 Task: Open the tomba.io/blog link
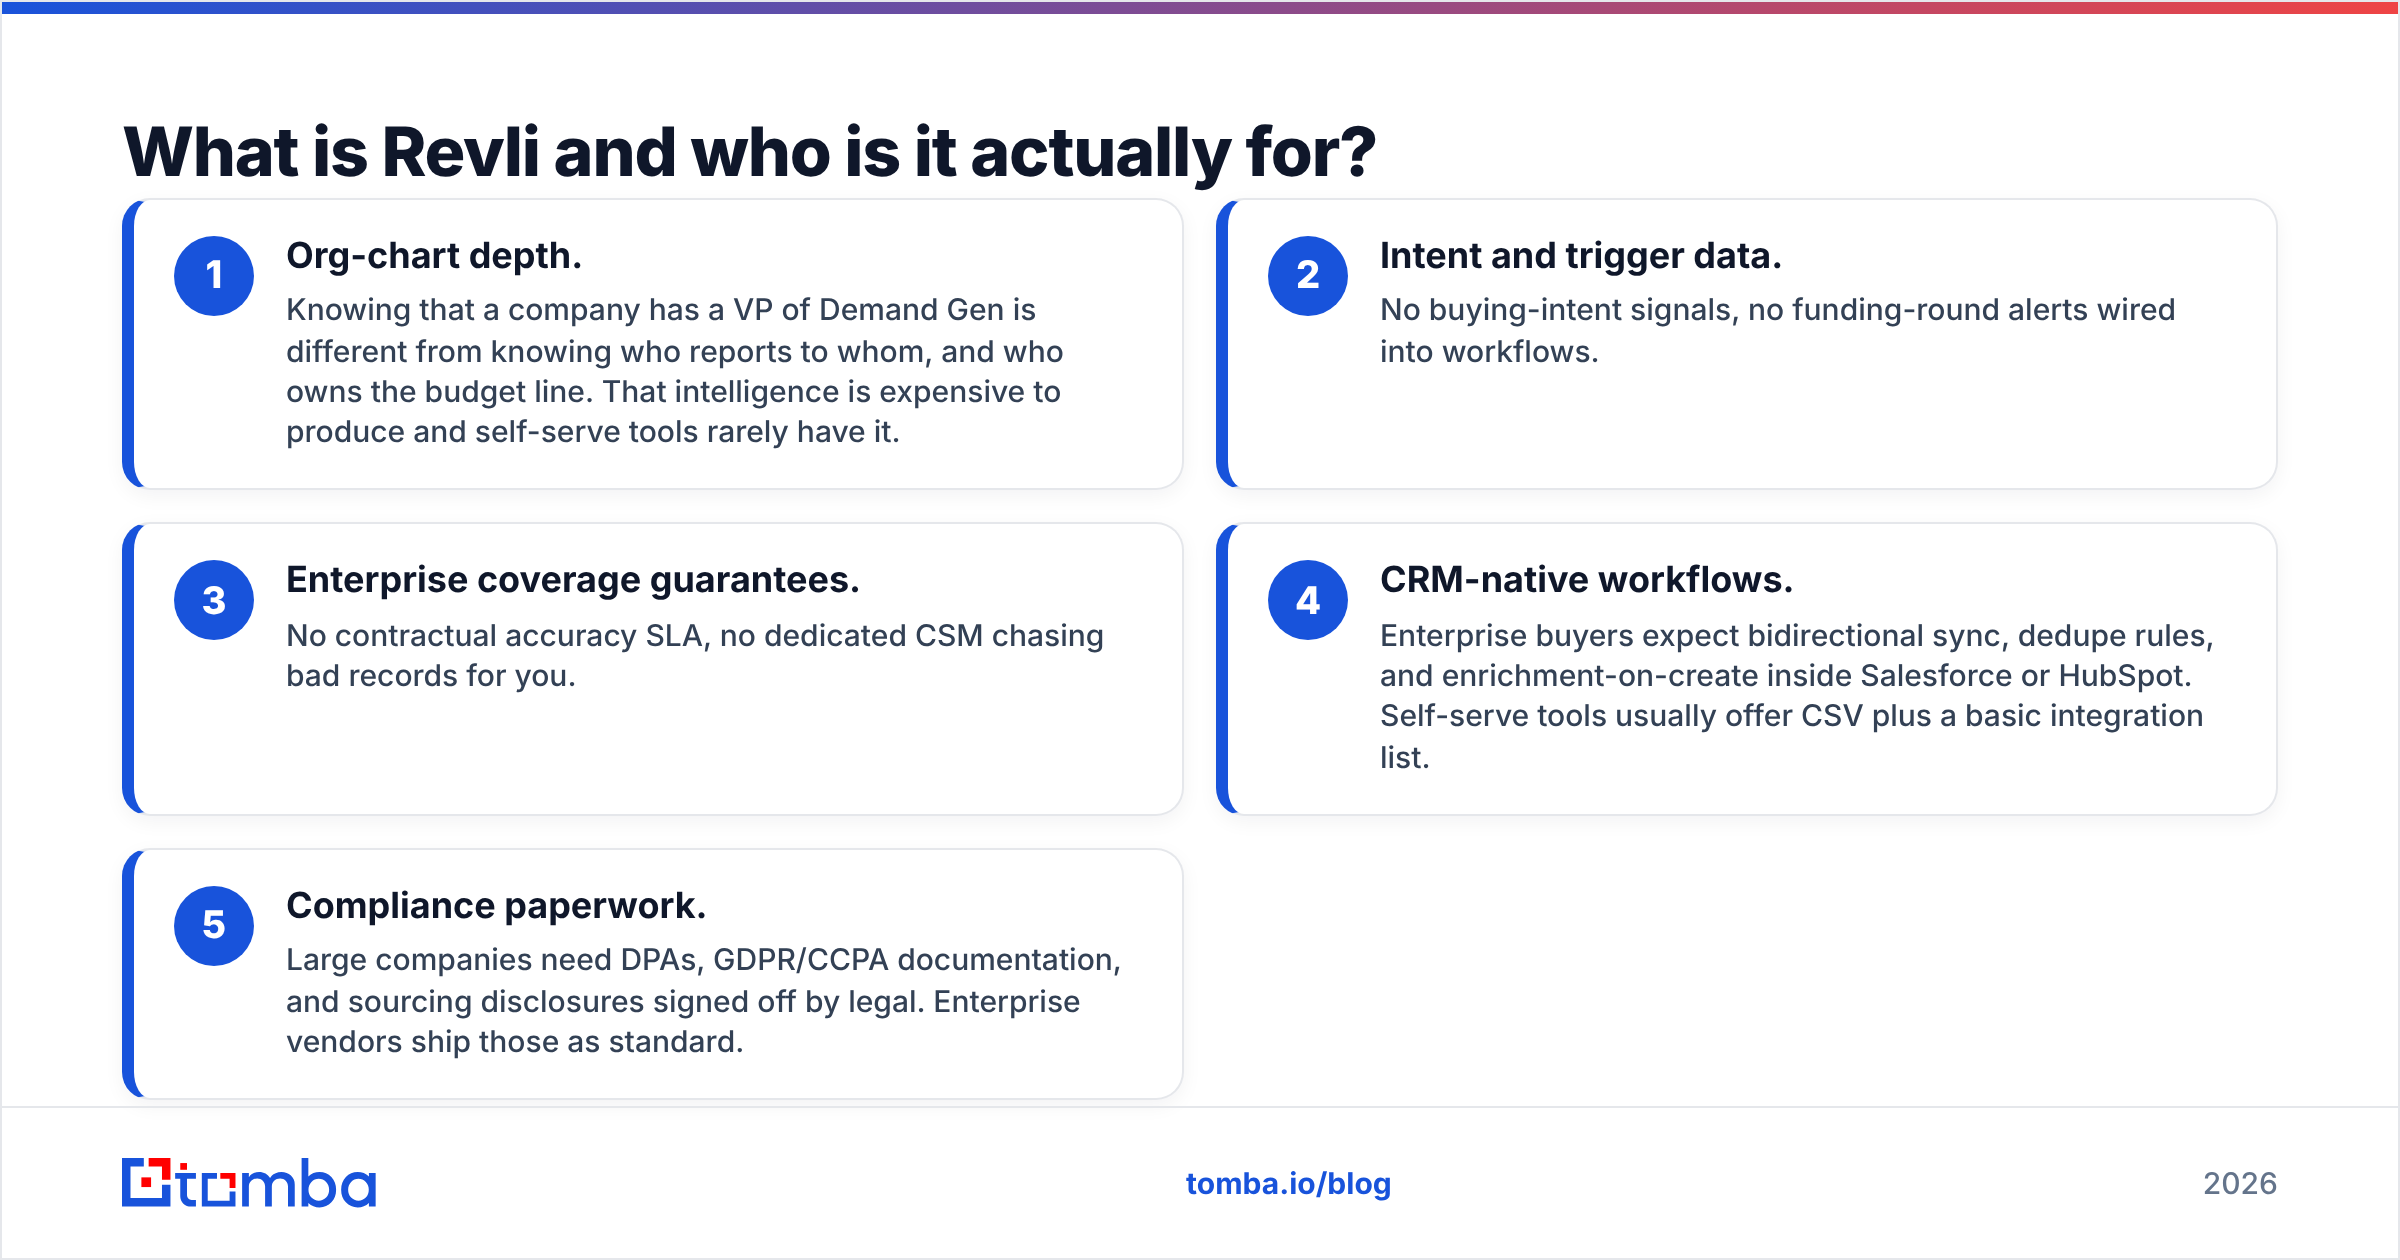[1288, 1184]
